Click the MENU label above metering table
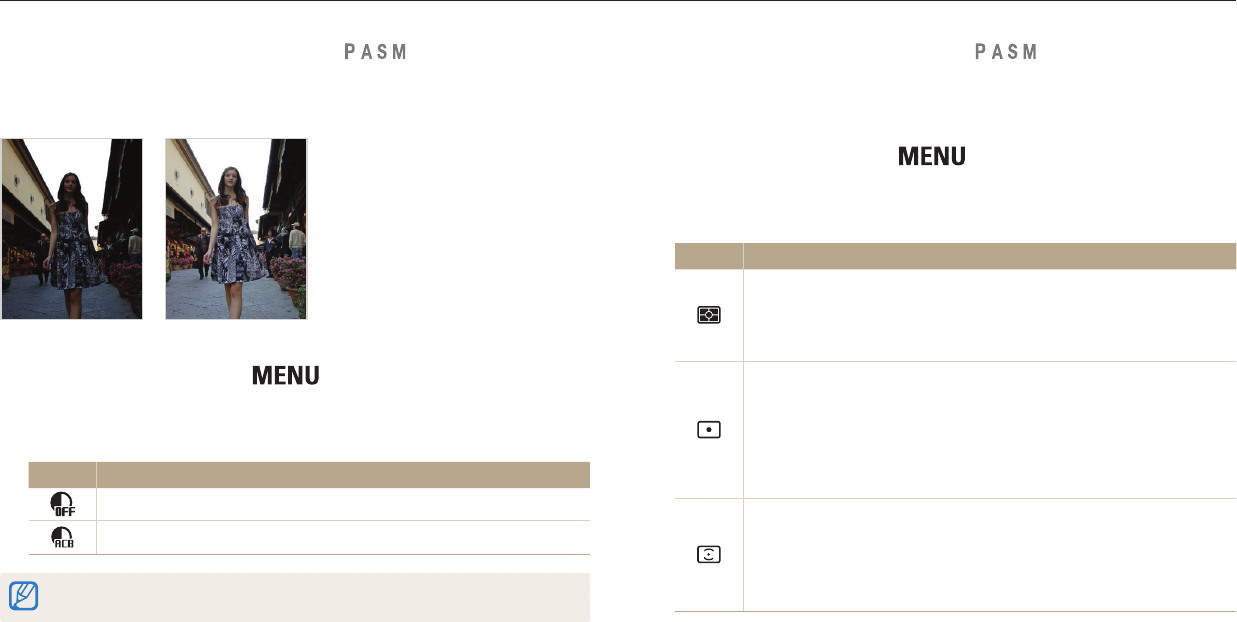 click(932, 157)
